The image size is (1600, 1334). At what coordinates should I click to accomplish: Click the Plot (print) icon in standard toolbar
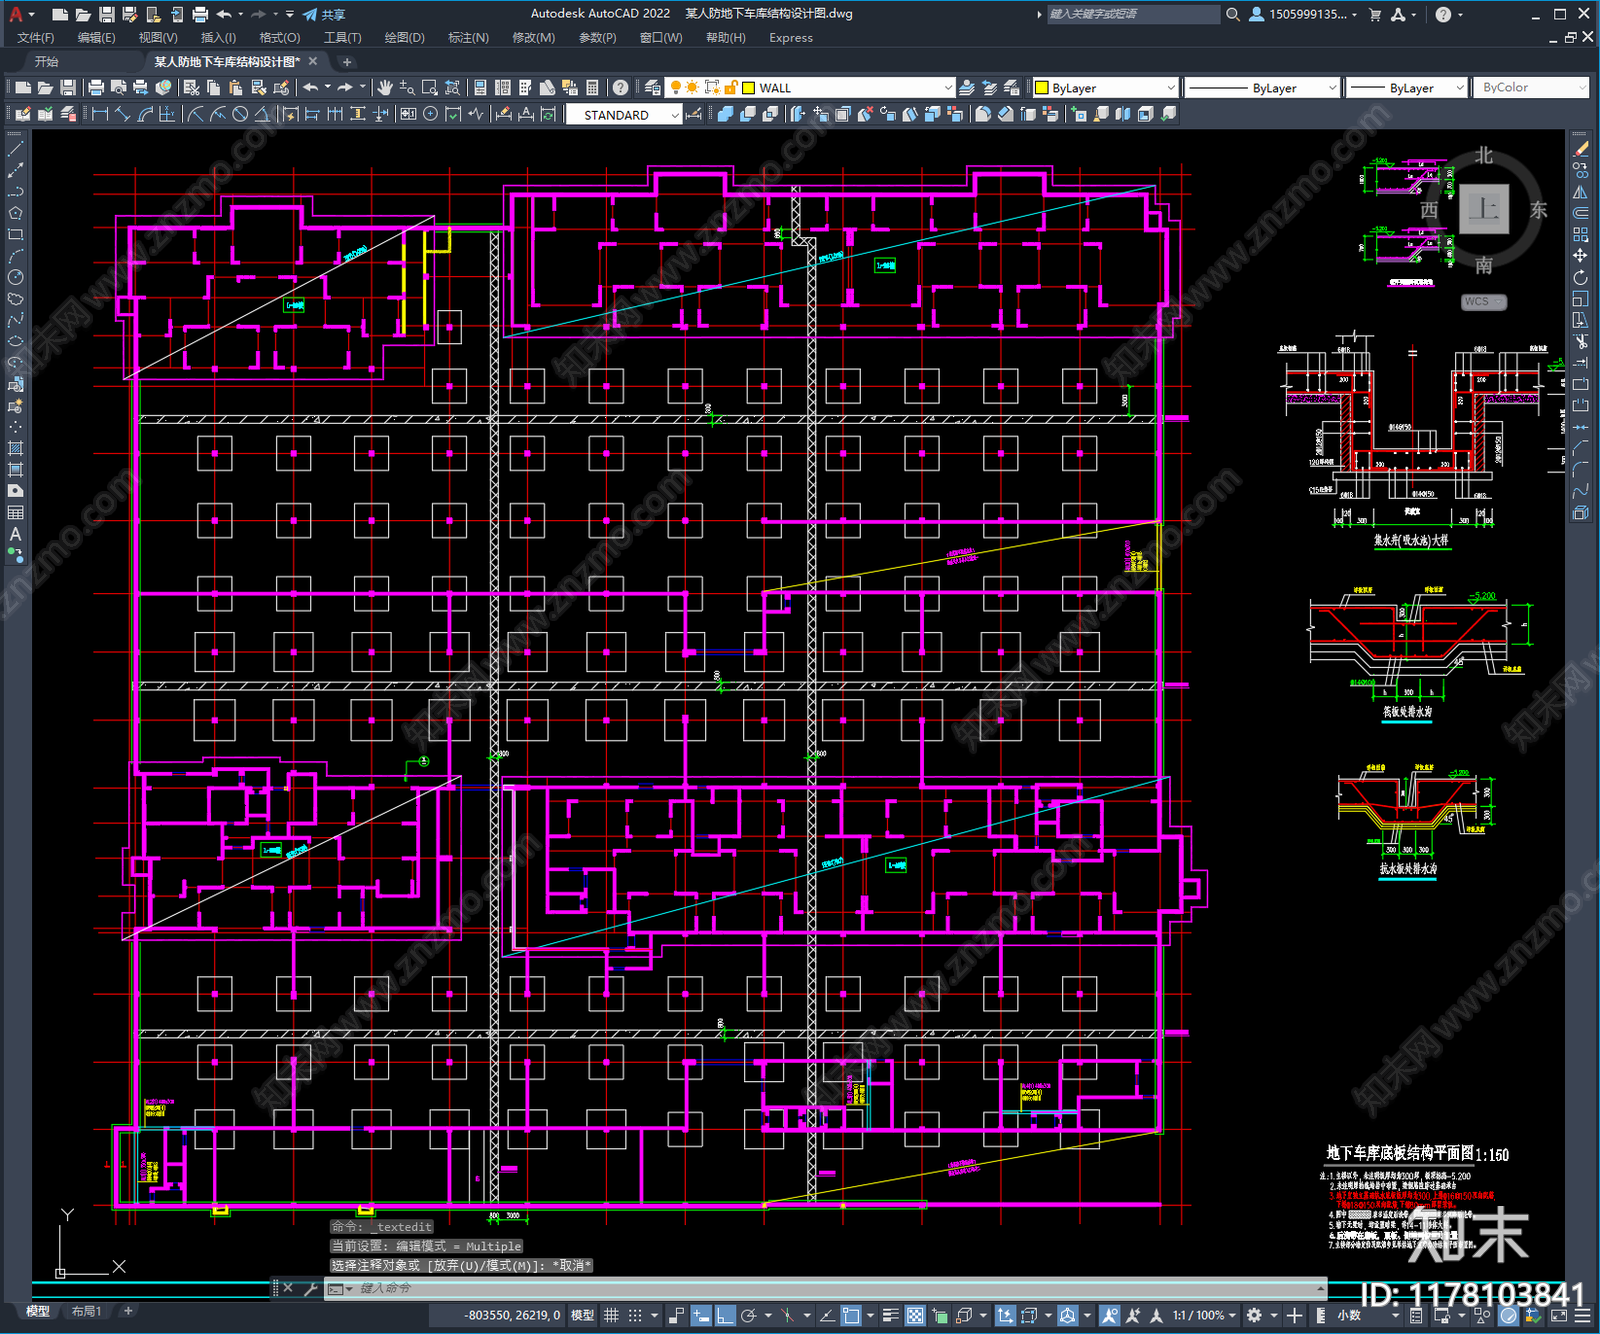(96, 88)
